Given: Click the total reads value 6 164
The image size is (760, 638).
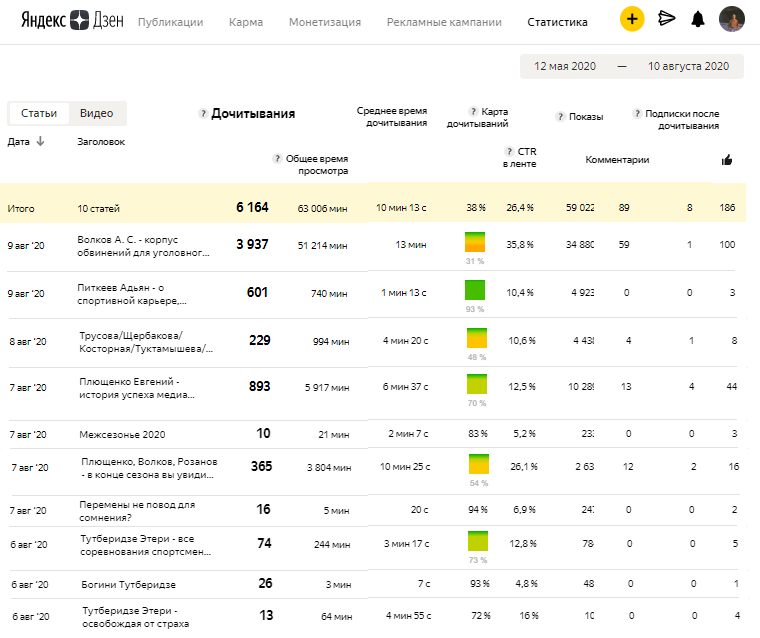Looking at the screenshot, I should [252, 207].
